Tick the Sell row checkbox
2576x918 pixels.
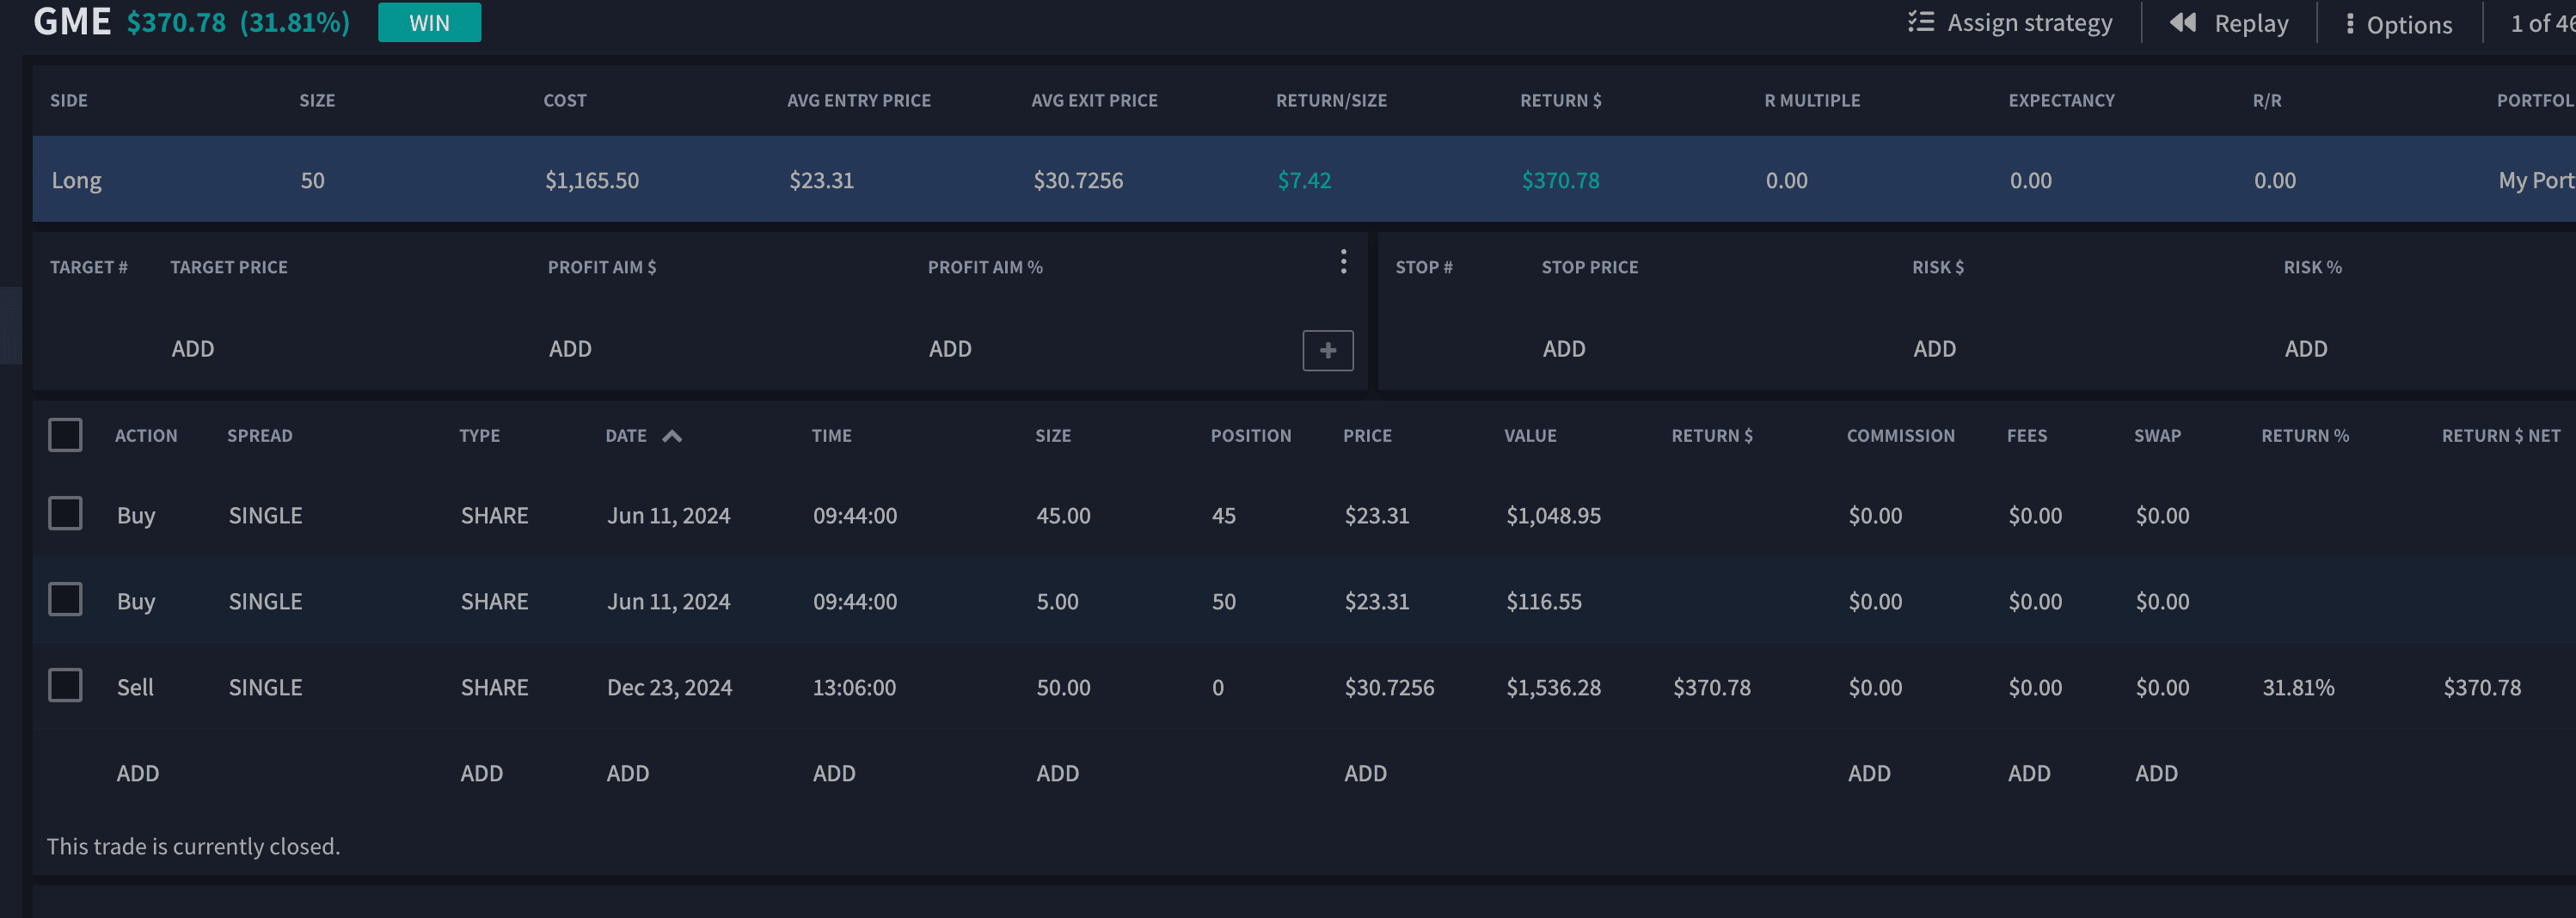[x=65, y=686]
